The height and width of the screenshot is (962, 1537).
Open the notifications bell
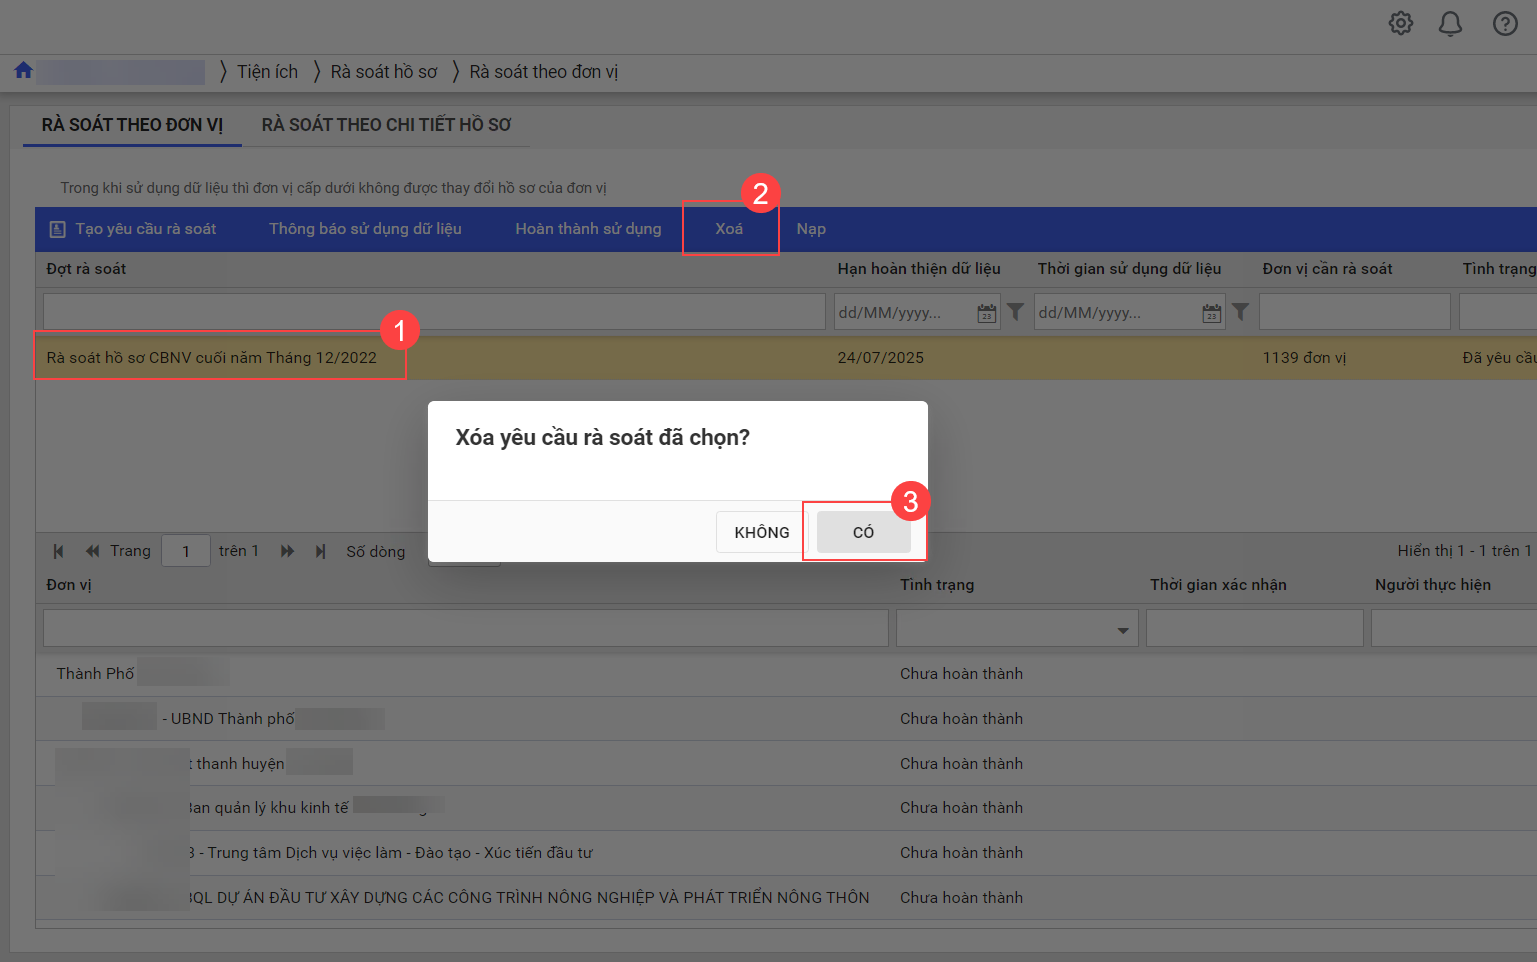click(1450, 23)
